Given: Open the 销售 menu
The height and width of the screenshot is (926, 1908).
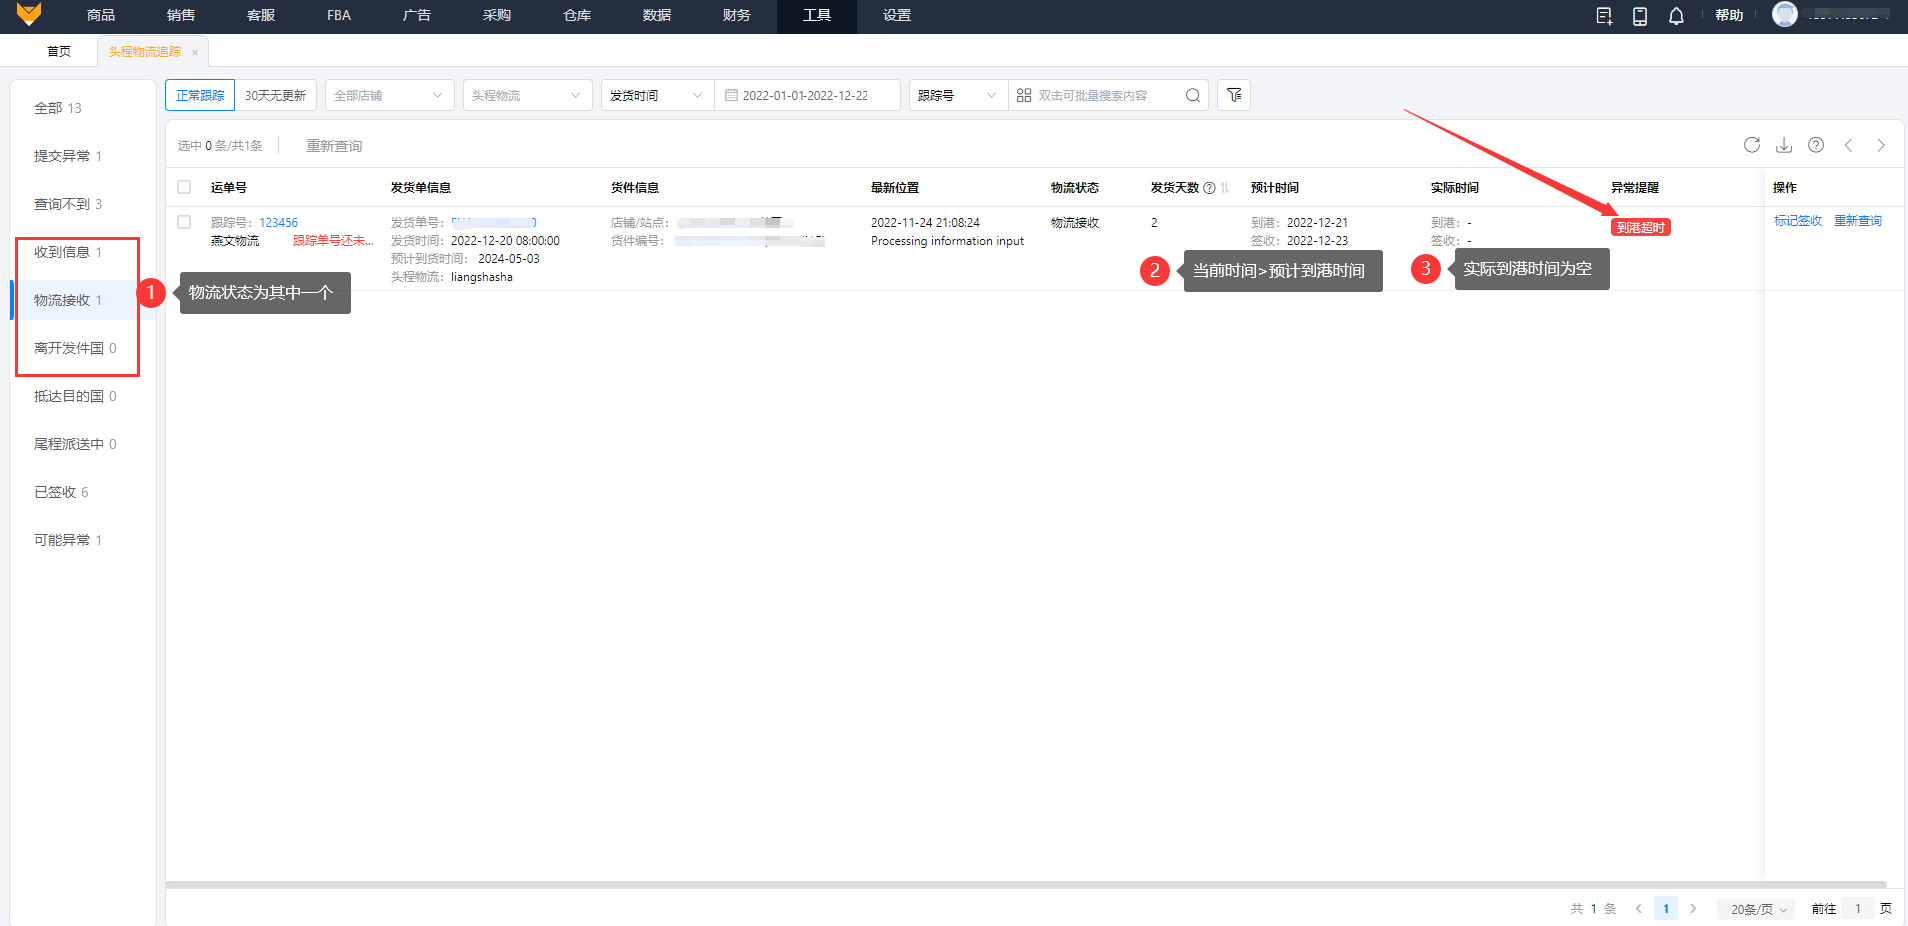Looking at the screenshot, I should 181,15.
